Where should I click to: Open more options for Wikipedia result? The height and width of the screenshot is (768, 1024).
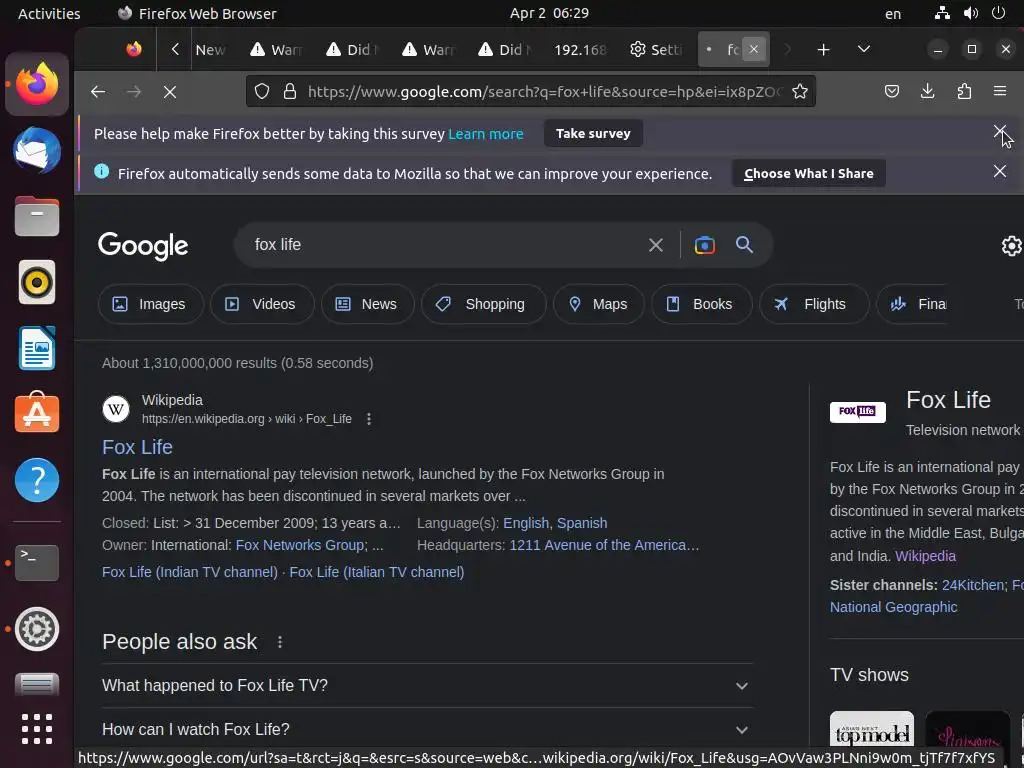(x=369, y=419)
